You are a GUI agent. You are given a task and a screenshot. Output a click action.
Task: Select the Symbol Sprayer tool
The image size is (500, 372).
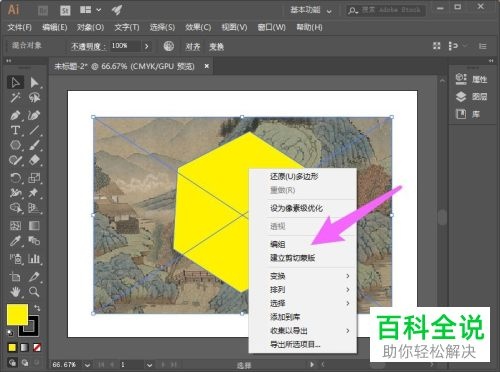15,259
